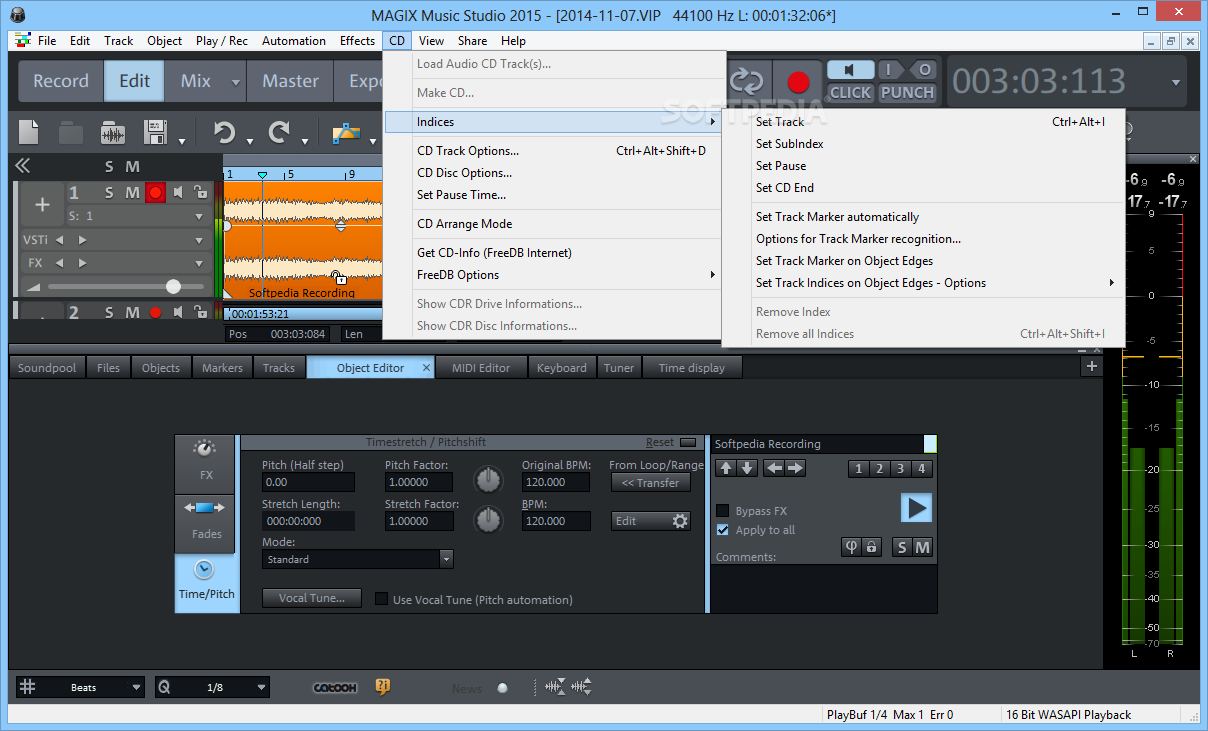Open the time display options dropdown arrow
1208x731 pixels.
tap(1175, 82)
